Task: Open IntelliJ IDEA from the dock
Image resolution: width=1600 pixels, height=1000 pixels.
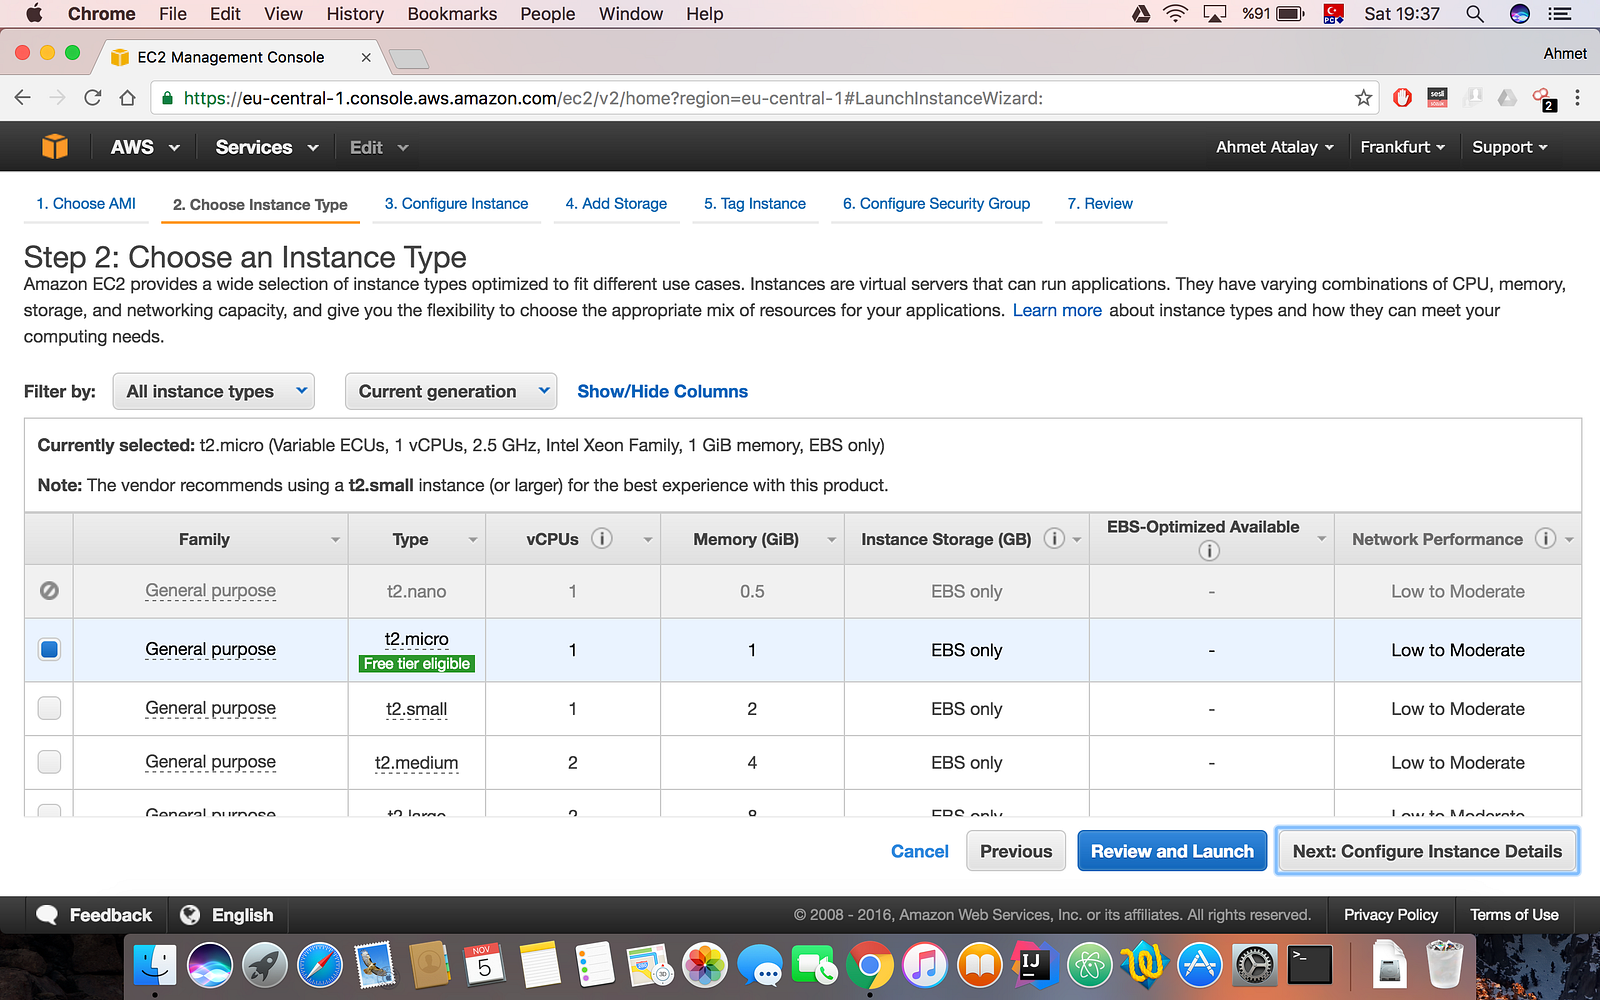Action: (x=1033, y=966)
